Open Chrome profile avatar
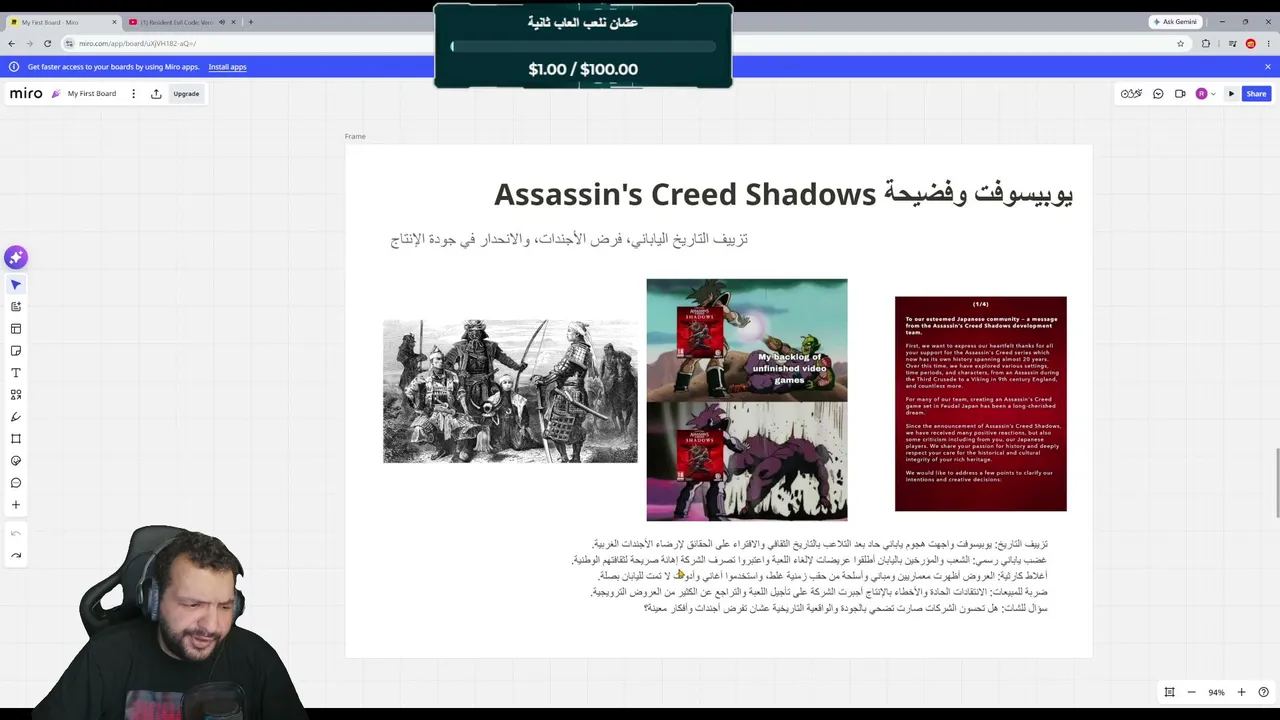The height and width of the screenshot is (720, 1280). 1250,44
